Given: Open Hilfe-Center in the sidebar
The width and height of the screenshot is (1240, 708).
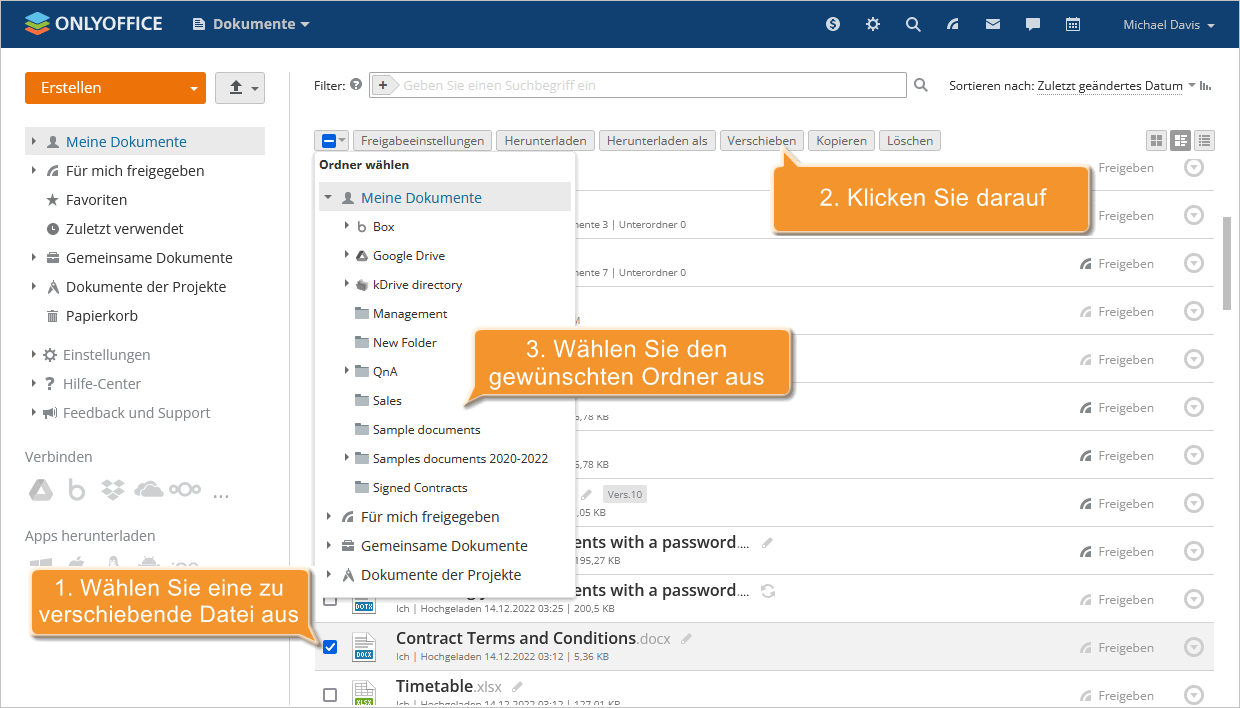Looking at the screenshot, I should click(x=102, y=384).
